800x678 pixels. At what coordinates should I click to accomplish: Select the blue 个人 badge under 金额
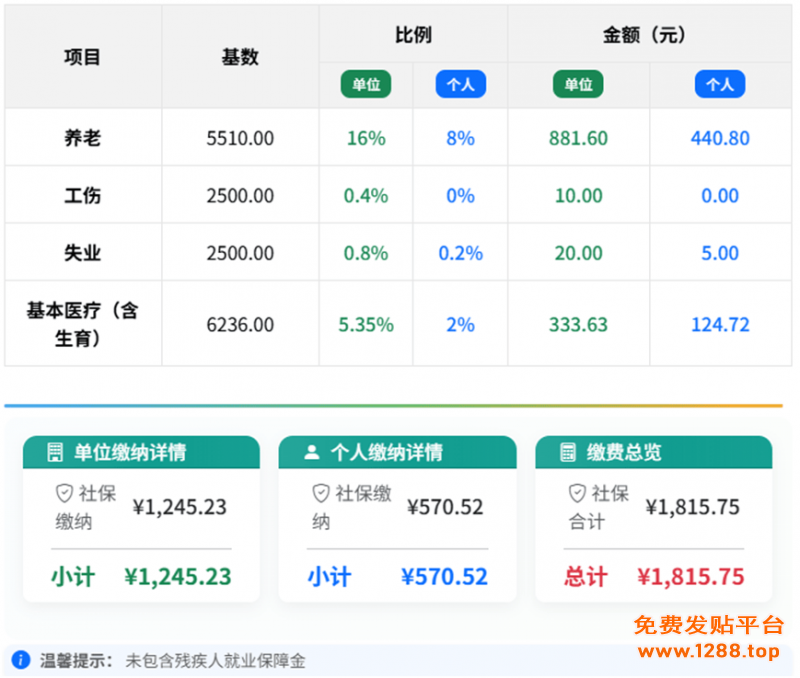click(x=720, y=84)
